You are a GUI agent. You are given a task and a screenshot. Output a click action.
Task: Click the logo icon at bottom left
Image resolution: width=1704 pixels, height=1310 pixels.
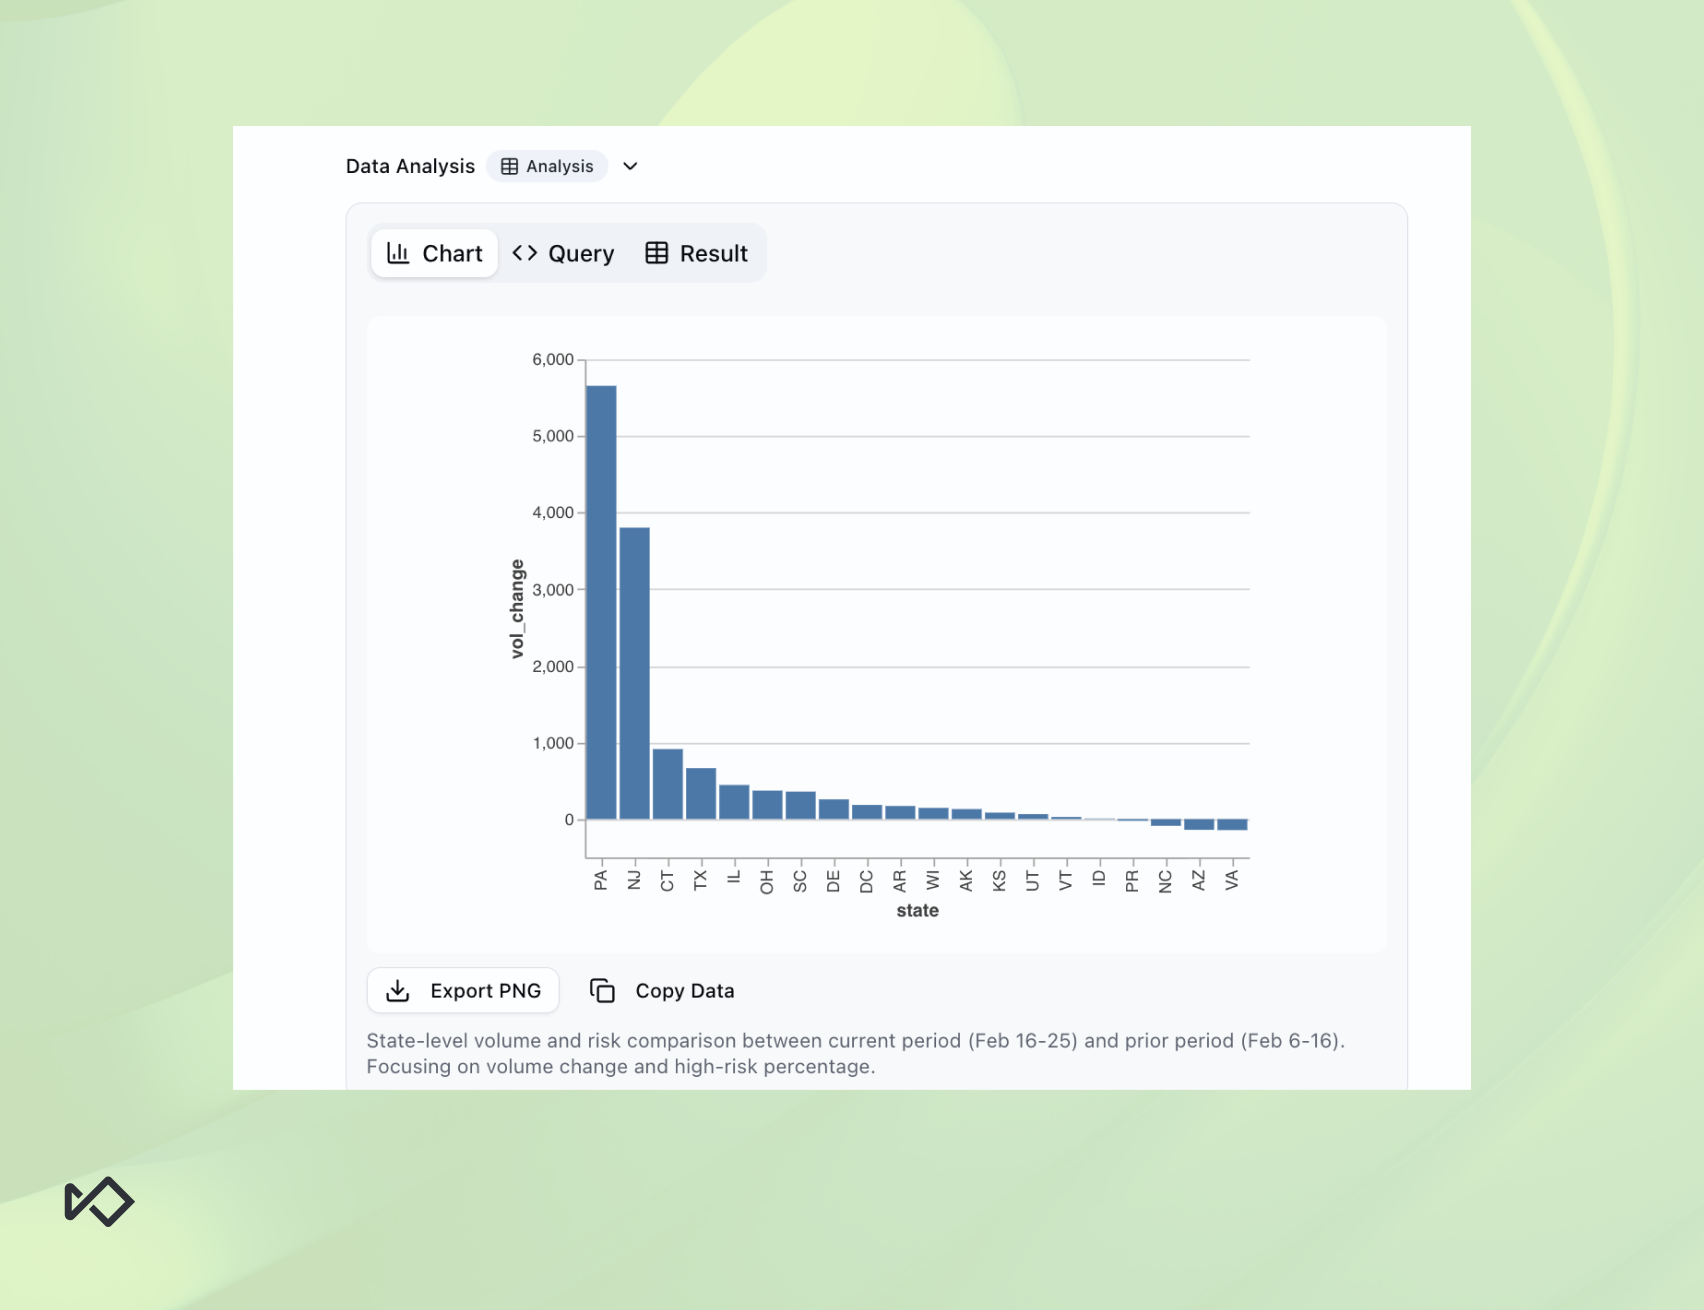click(99, 1201)
